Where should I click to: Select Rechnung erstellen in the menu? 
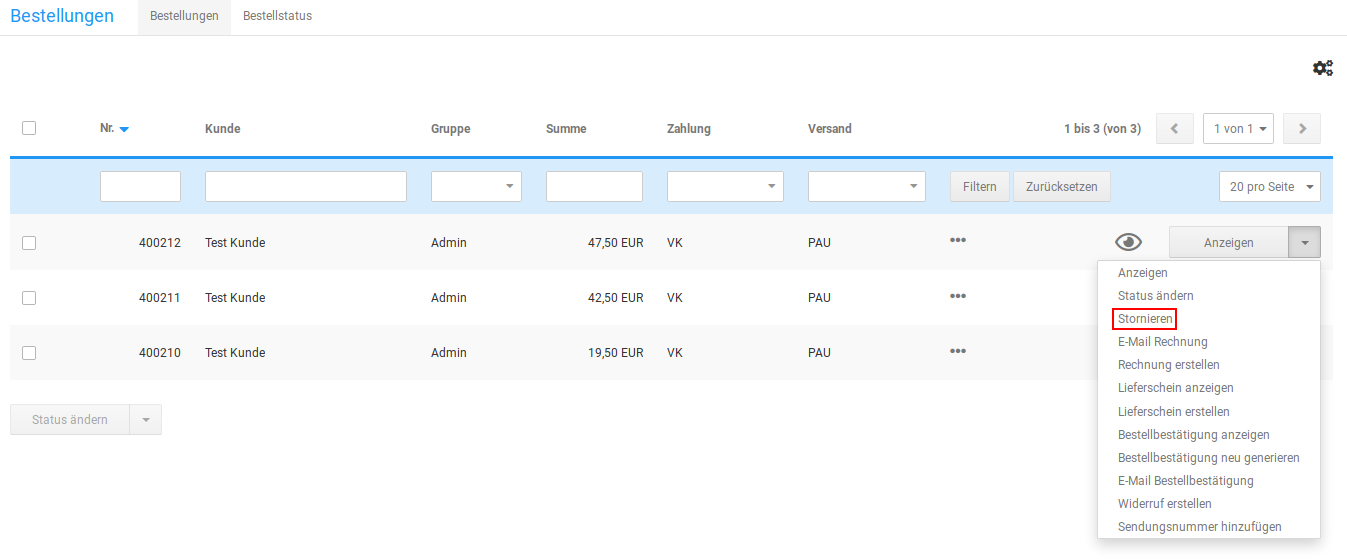coord(1168,365)
